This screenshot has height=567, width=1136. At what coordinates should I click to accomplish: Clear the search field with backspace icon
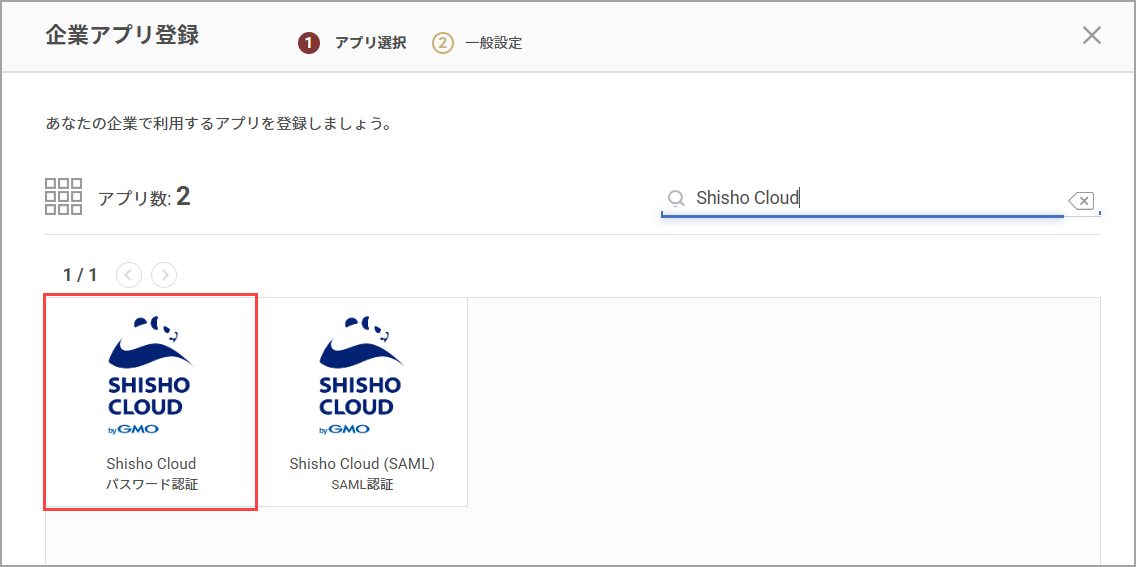pos(1081,201)
